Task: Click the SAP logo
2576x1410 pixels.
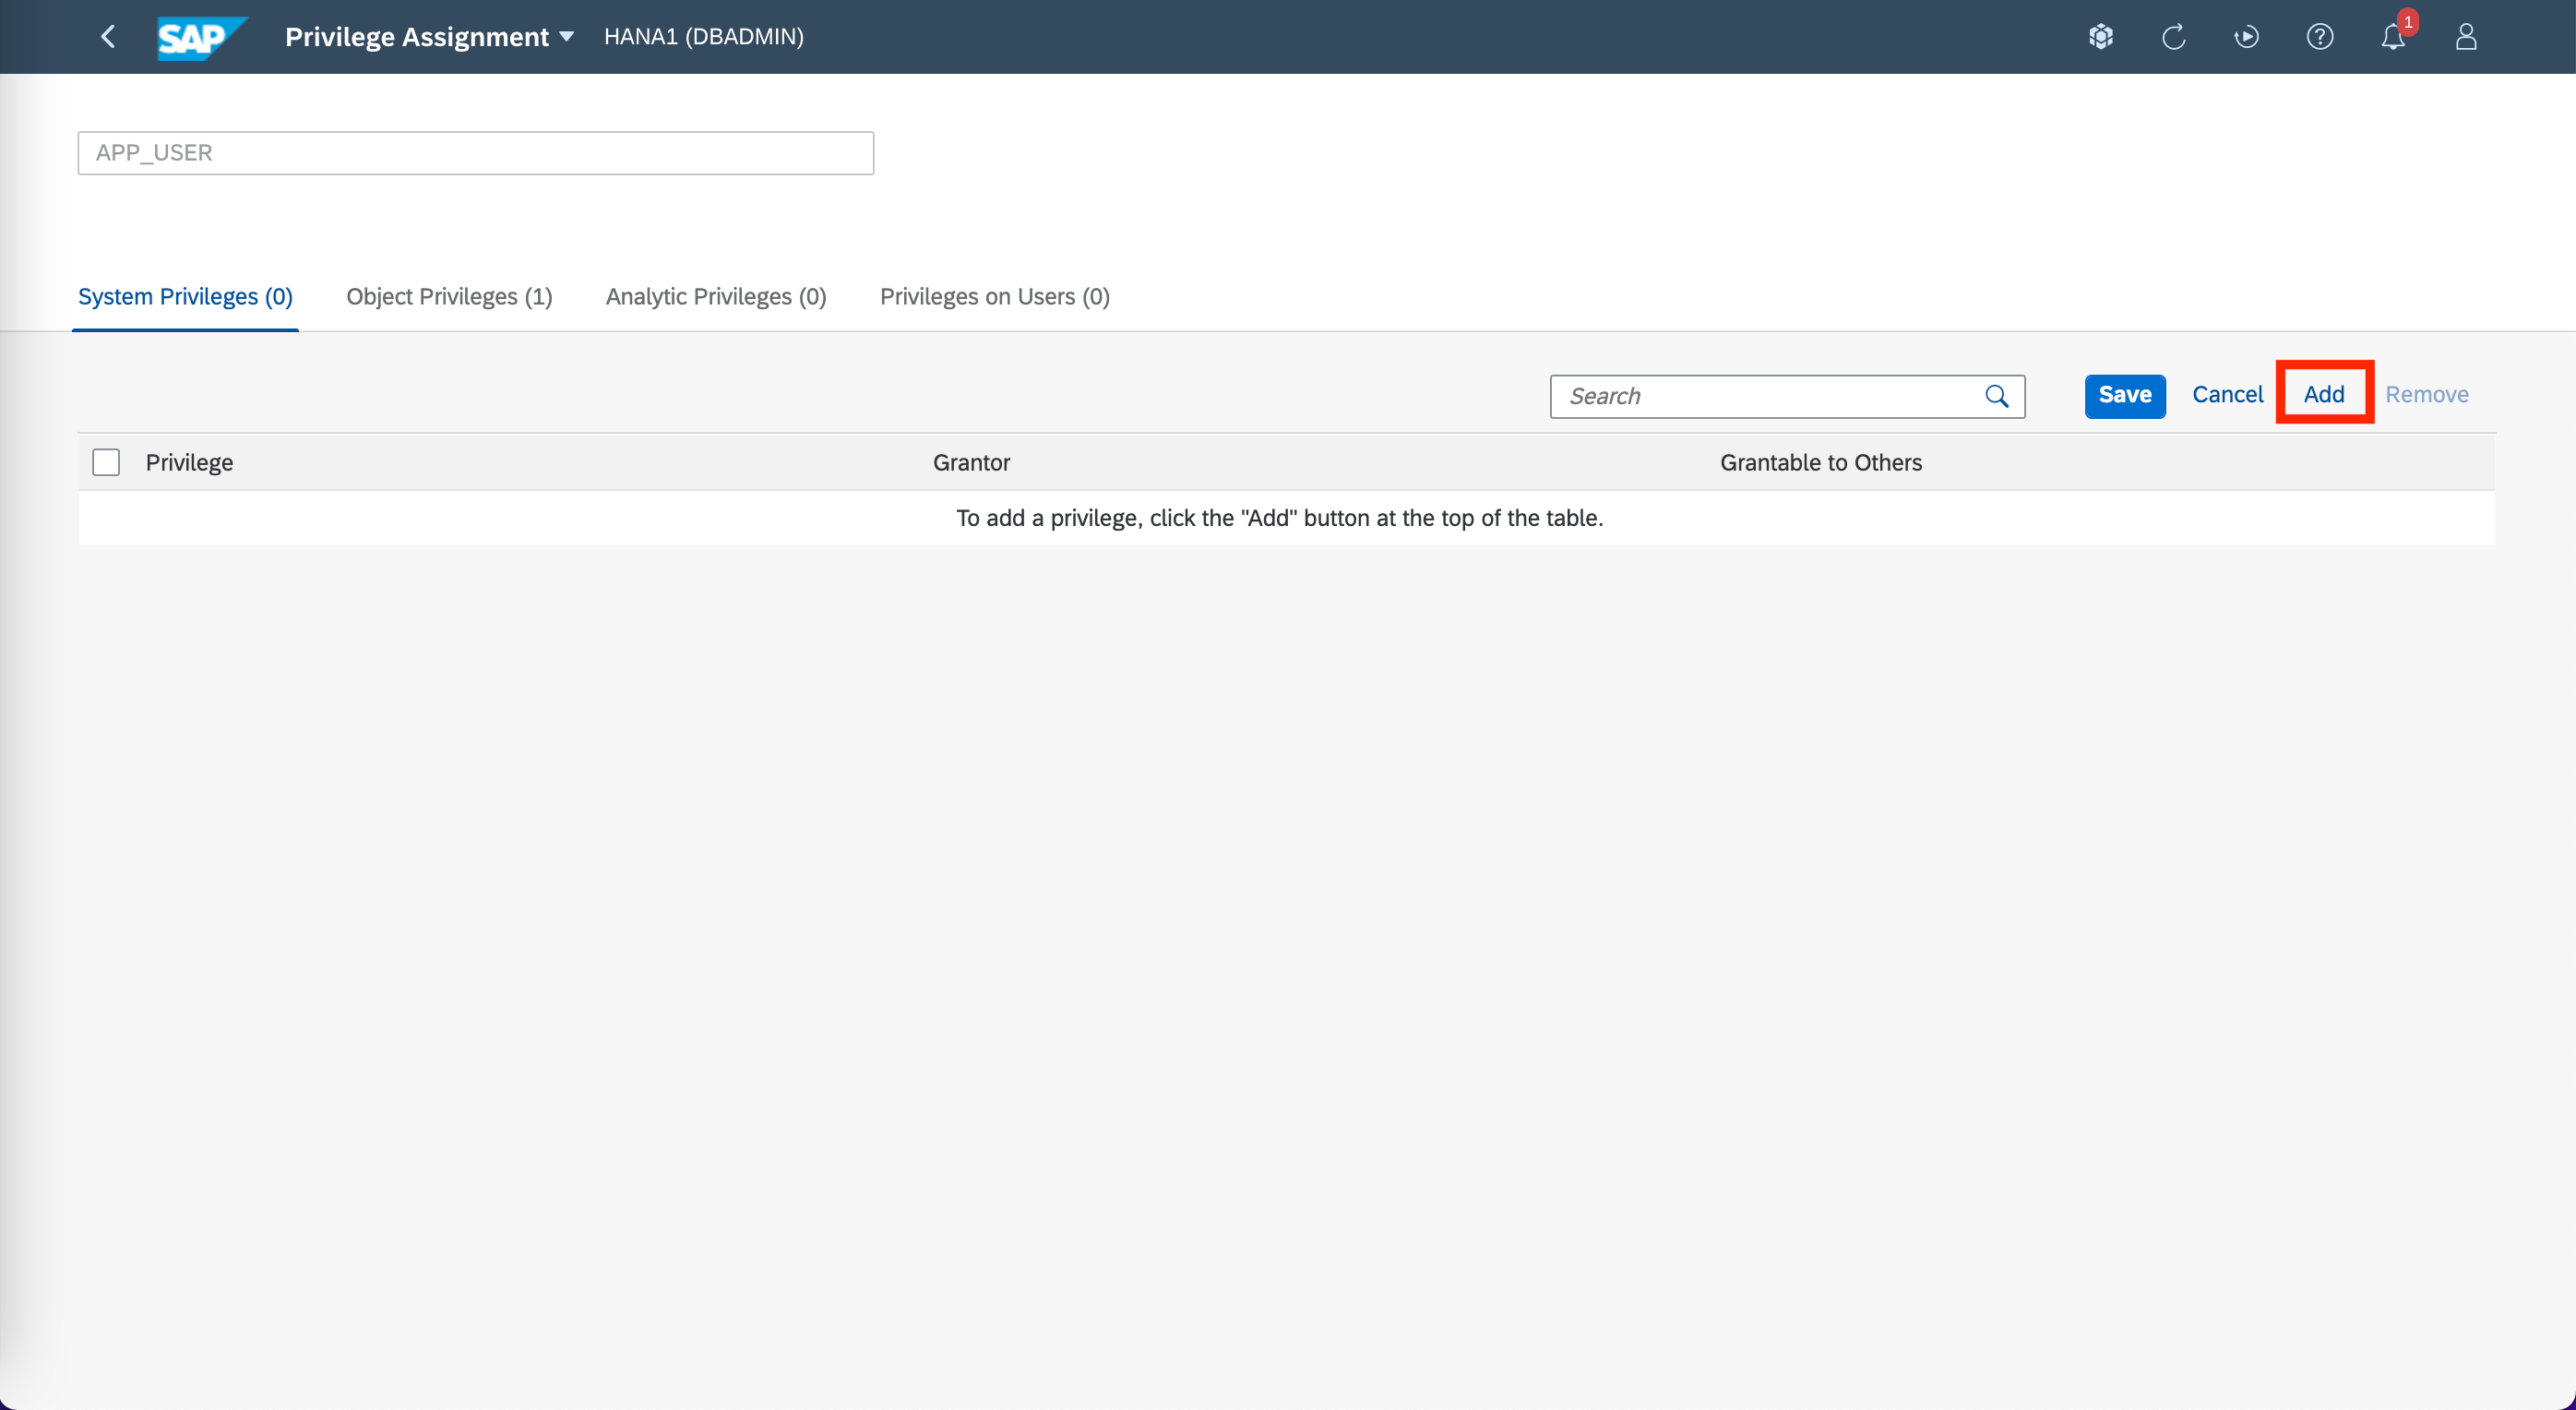Action: point(201,37)
